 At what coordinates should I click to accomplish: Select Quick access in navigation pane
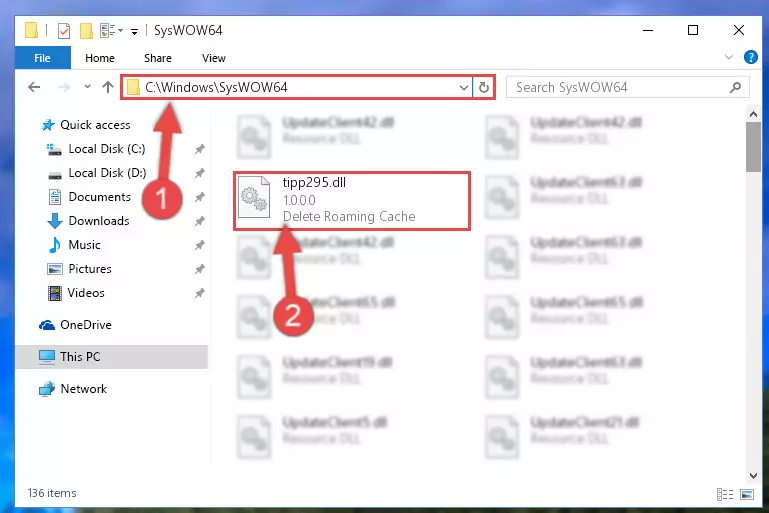click(95, 125)
